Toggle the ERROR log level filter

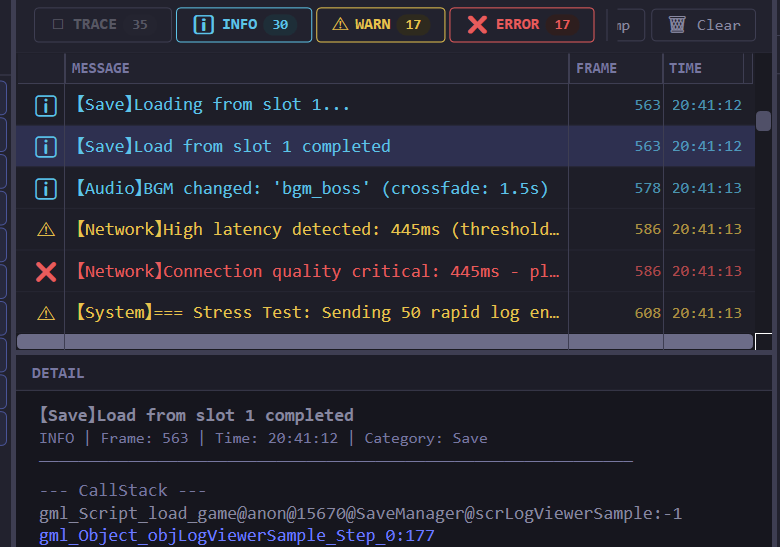(x=521, y=25)
